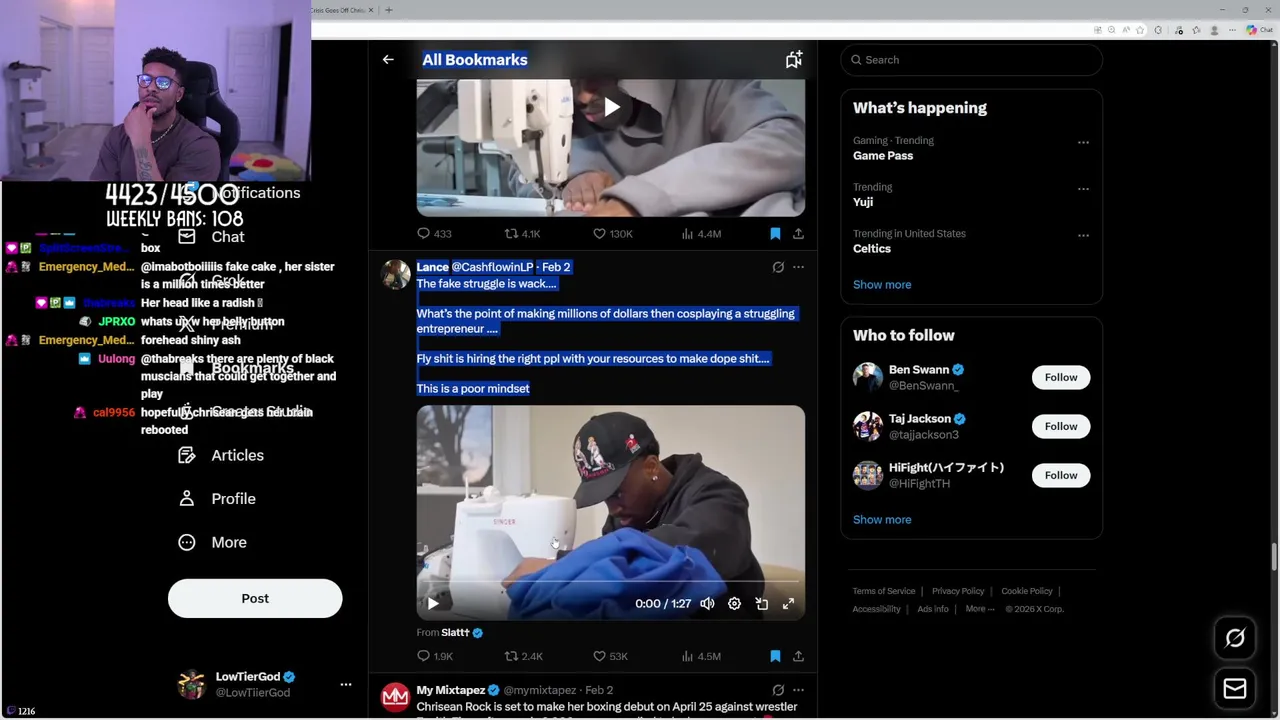Open video settings gear menu
Viewport: 1280px width, 720px height.
[x=734, y=604]
